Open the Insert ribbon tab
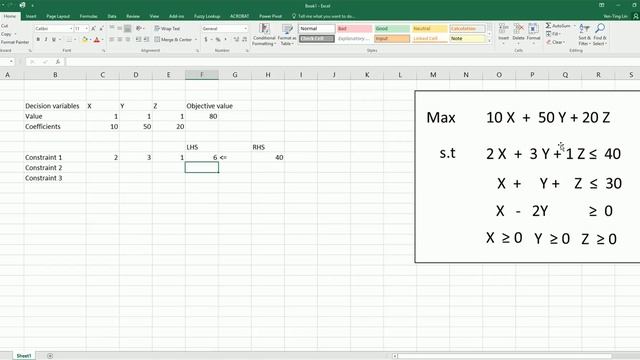 click(31, 16)
